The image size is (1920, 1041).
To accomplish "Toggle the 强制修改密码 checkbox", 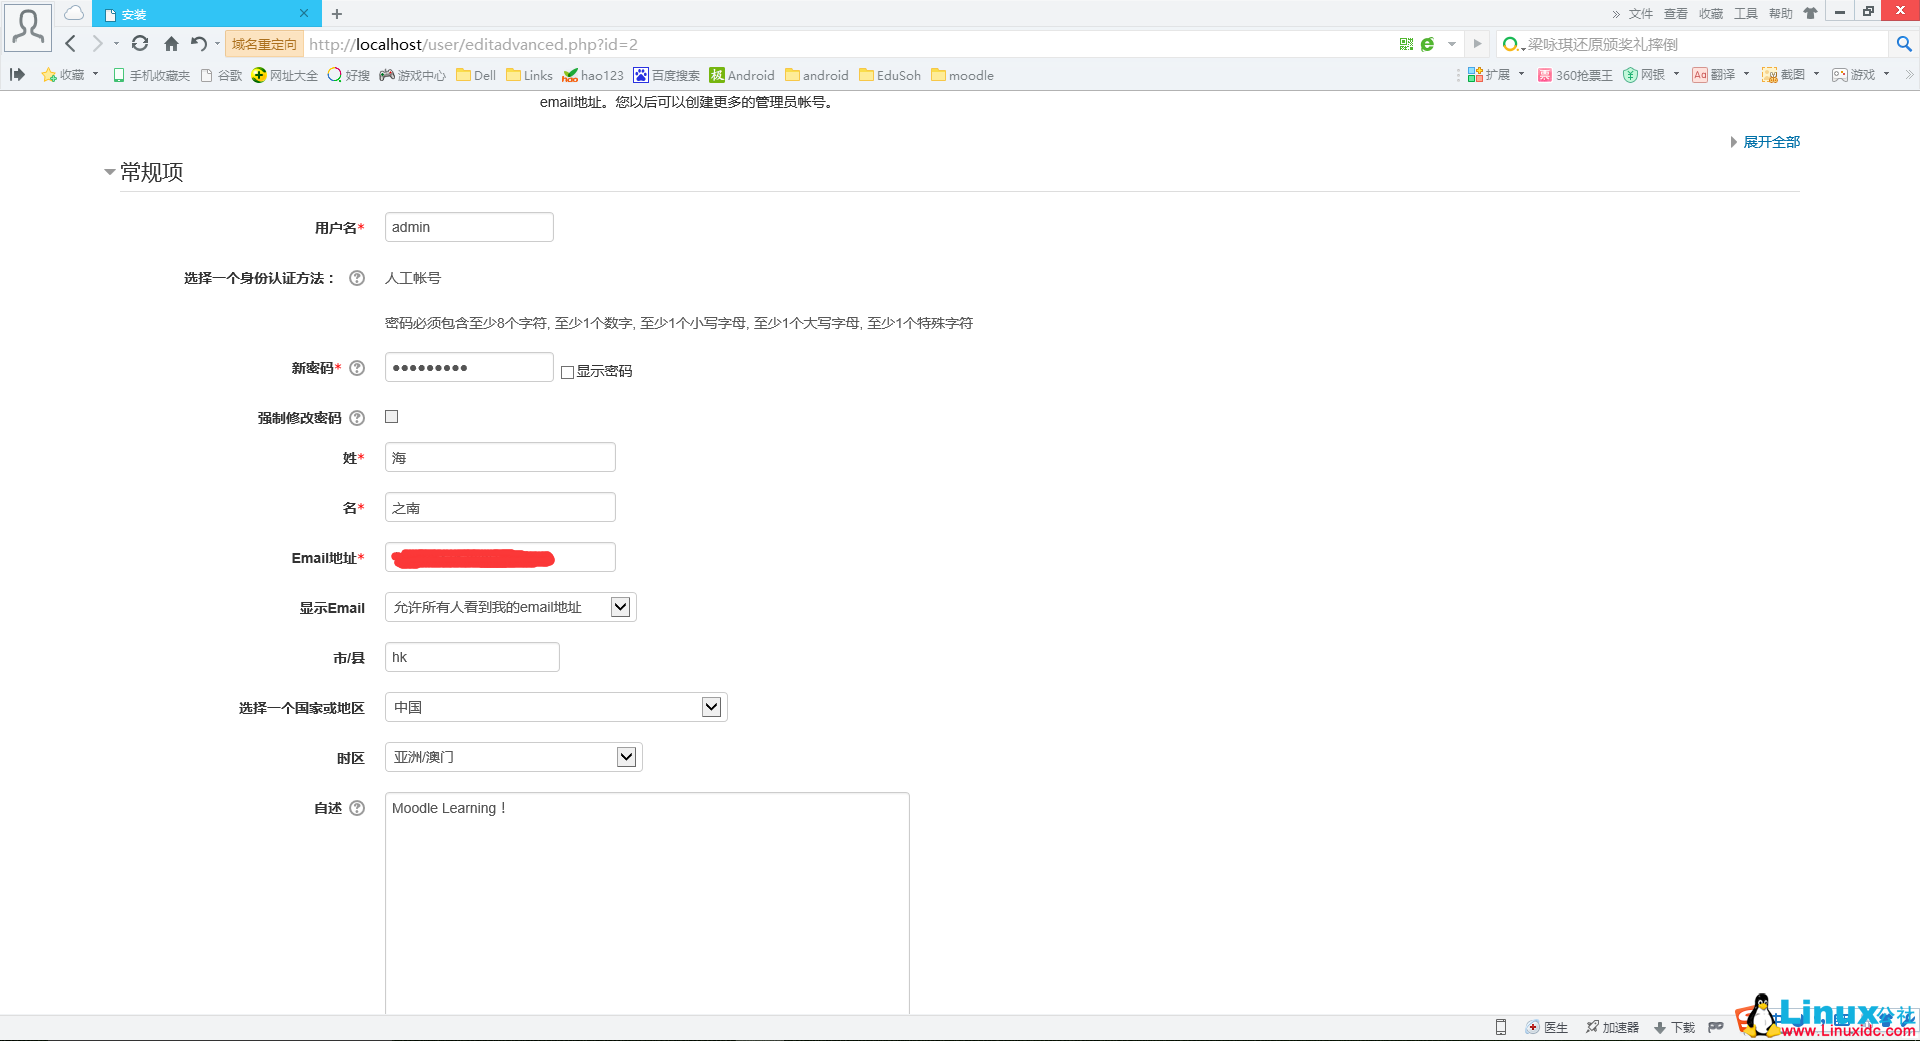I will point(391,416).
